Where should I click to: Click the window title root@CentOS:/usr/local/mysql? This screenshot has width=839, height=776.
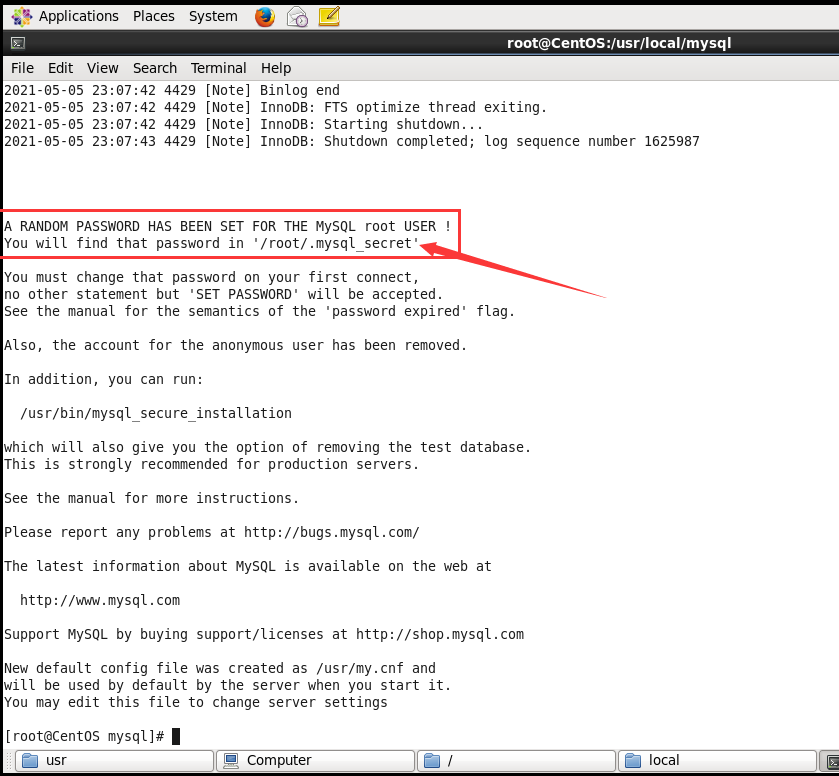point(619,43)
